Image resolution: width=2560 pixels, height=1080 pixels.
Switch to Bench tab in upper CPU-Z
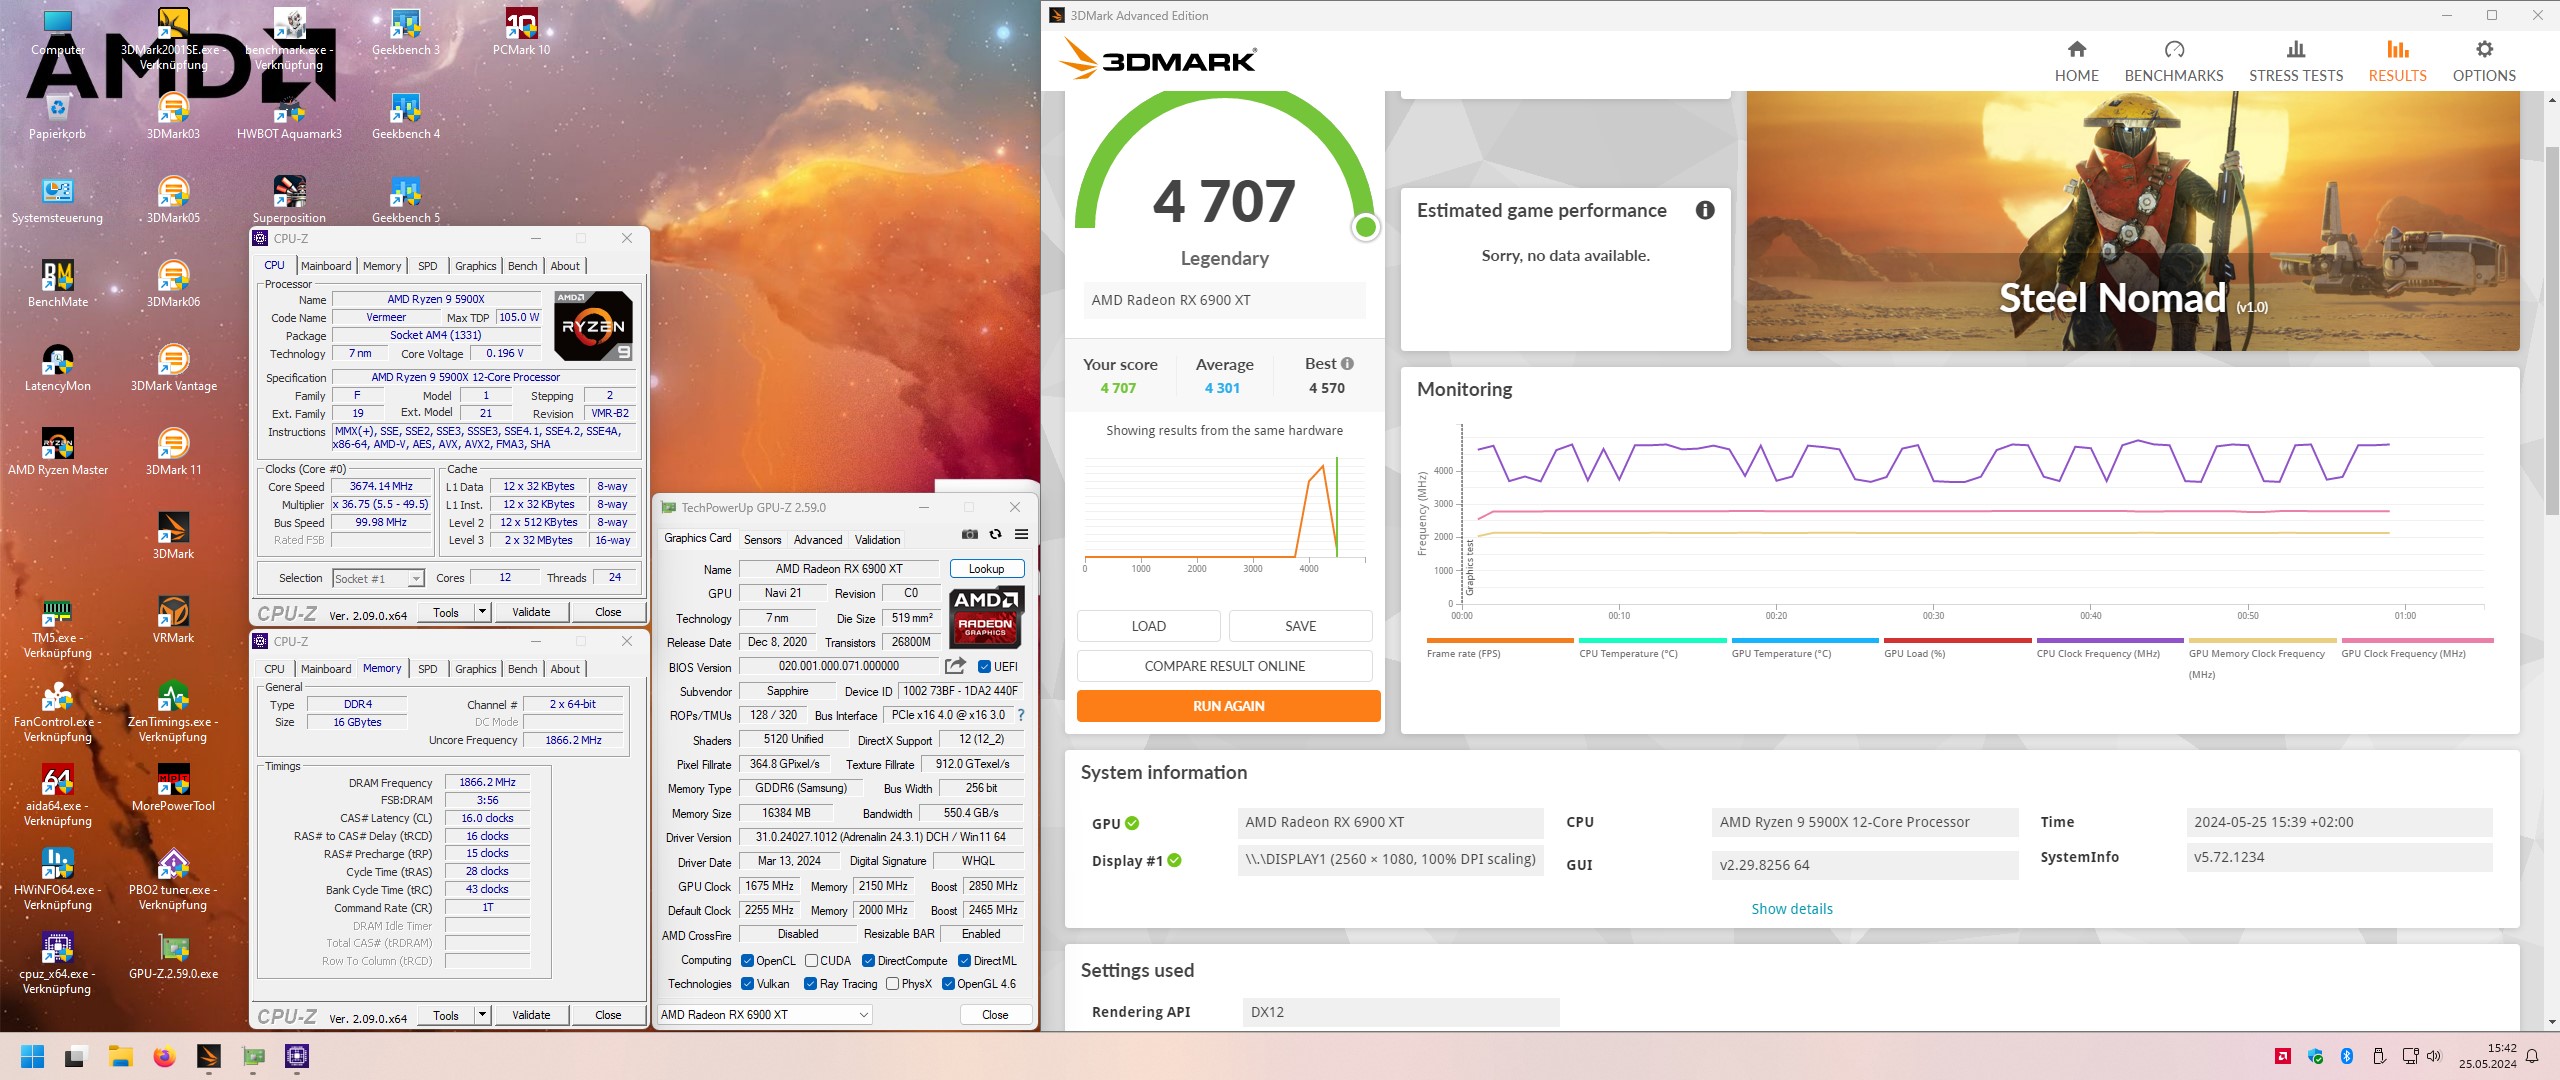pos(522,266)
